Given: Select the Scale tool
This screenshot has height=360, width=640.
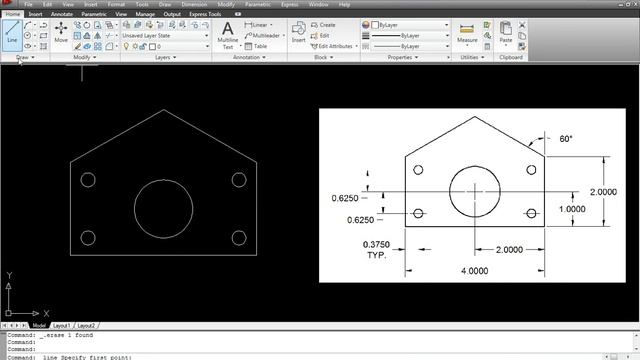Looking at the screenshot, I should pyautogui.click(x=77, y=36).
